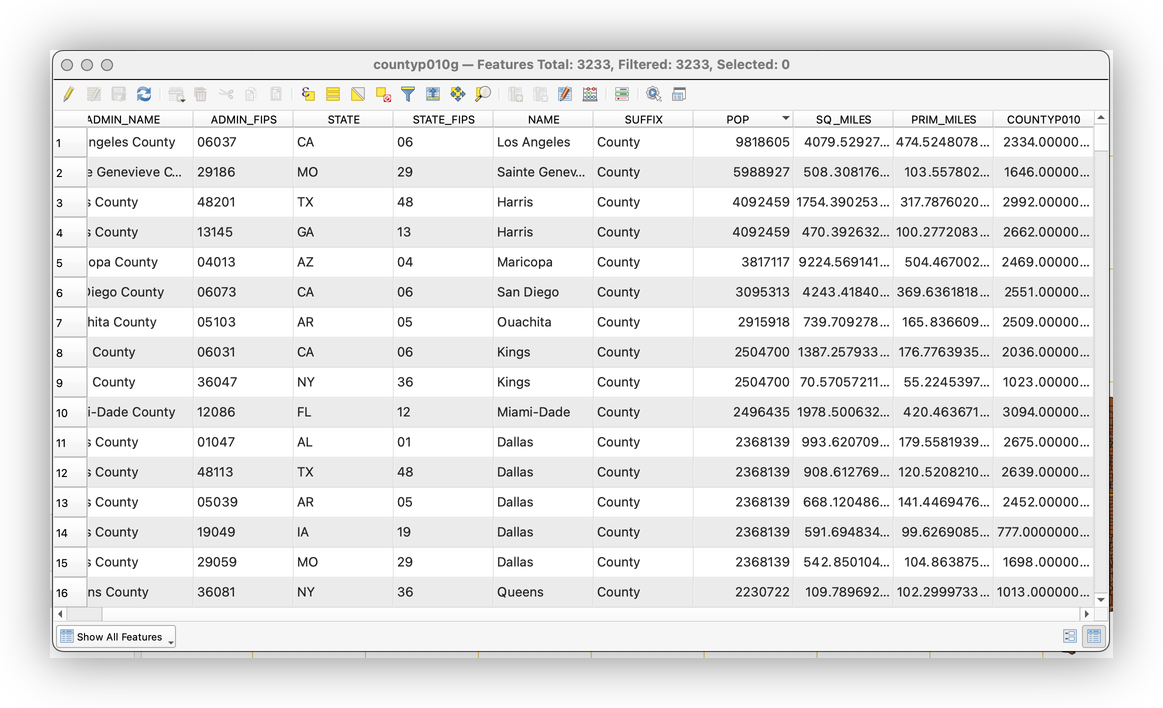The width and height of the screenshot is (1163, 708).
Task: Switch to form view
Action: click(1070, 636)
